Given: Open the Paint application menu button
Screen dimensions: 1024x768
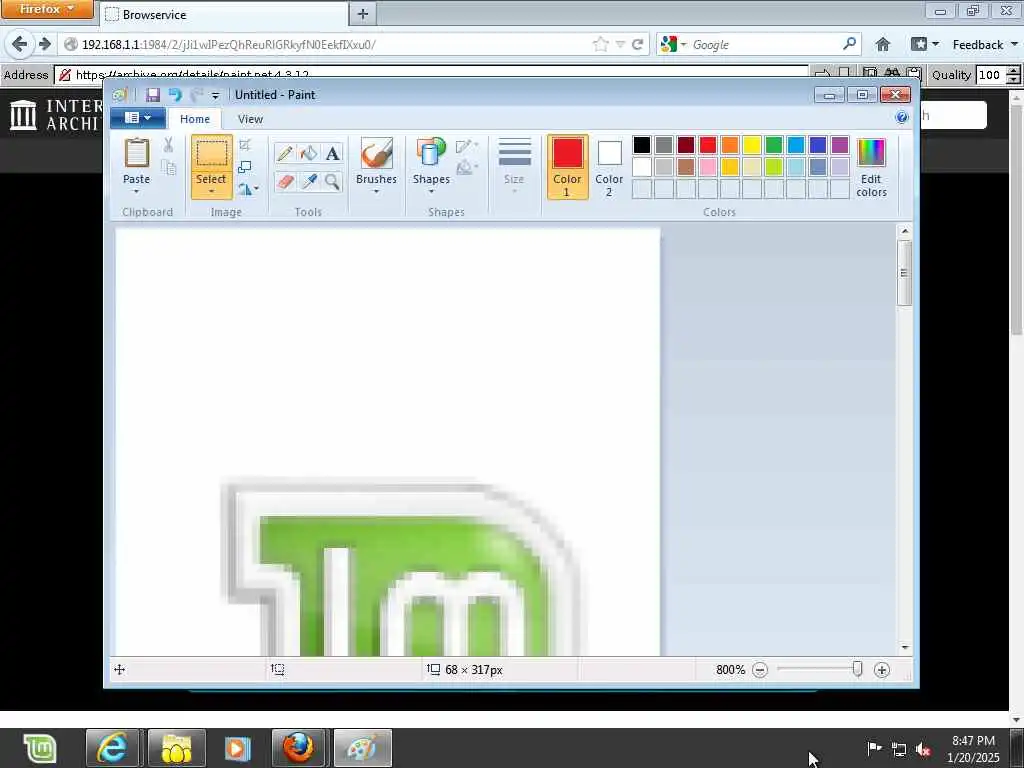Looking at the screenshot, I should [x=137, y=118].
